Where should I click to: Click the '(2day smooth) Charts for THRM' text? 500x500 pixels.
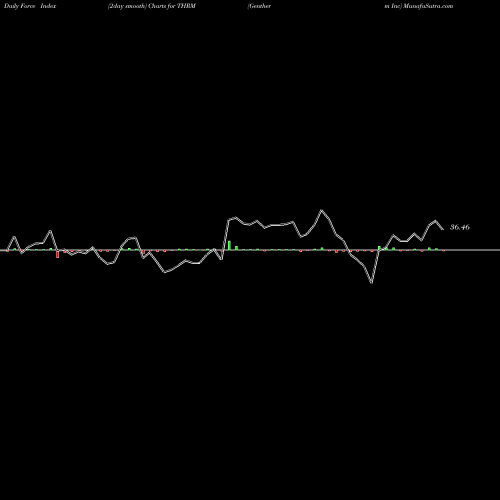(152, 6)
